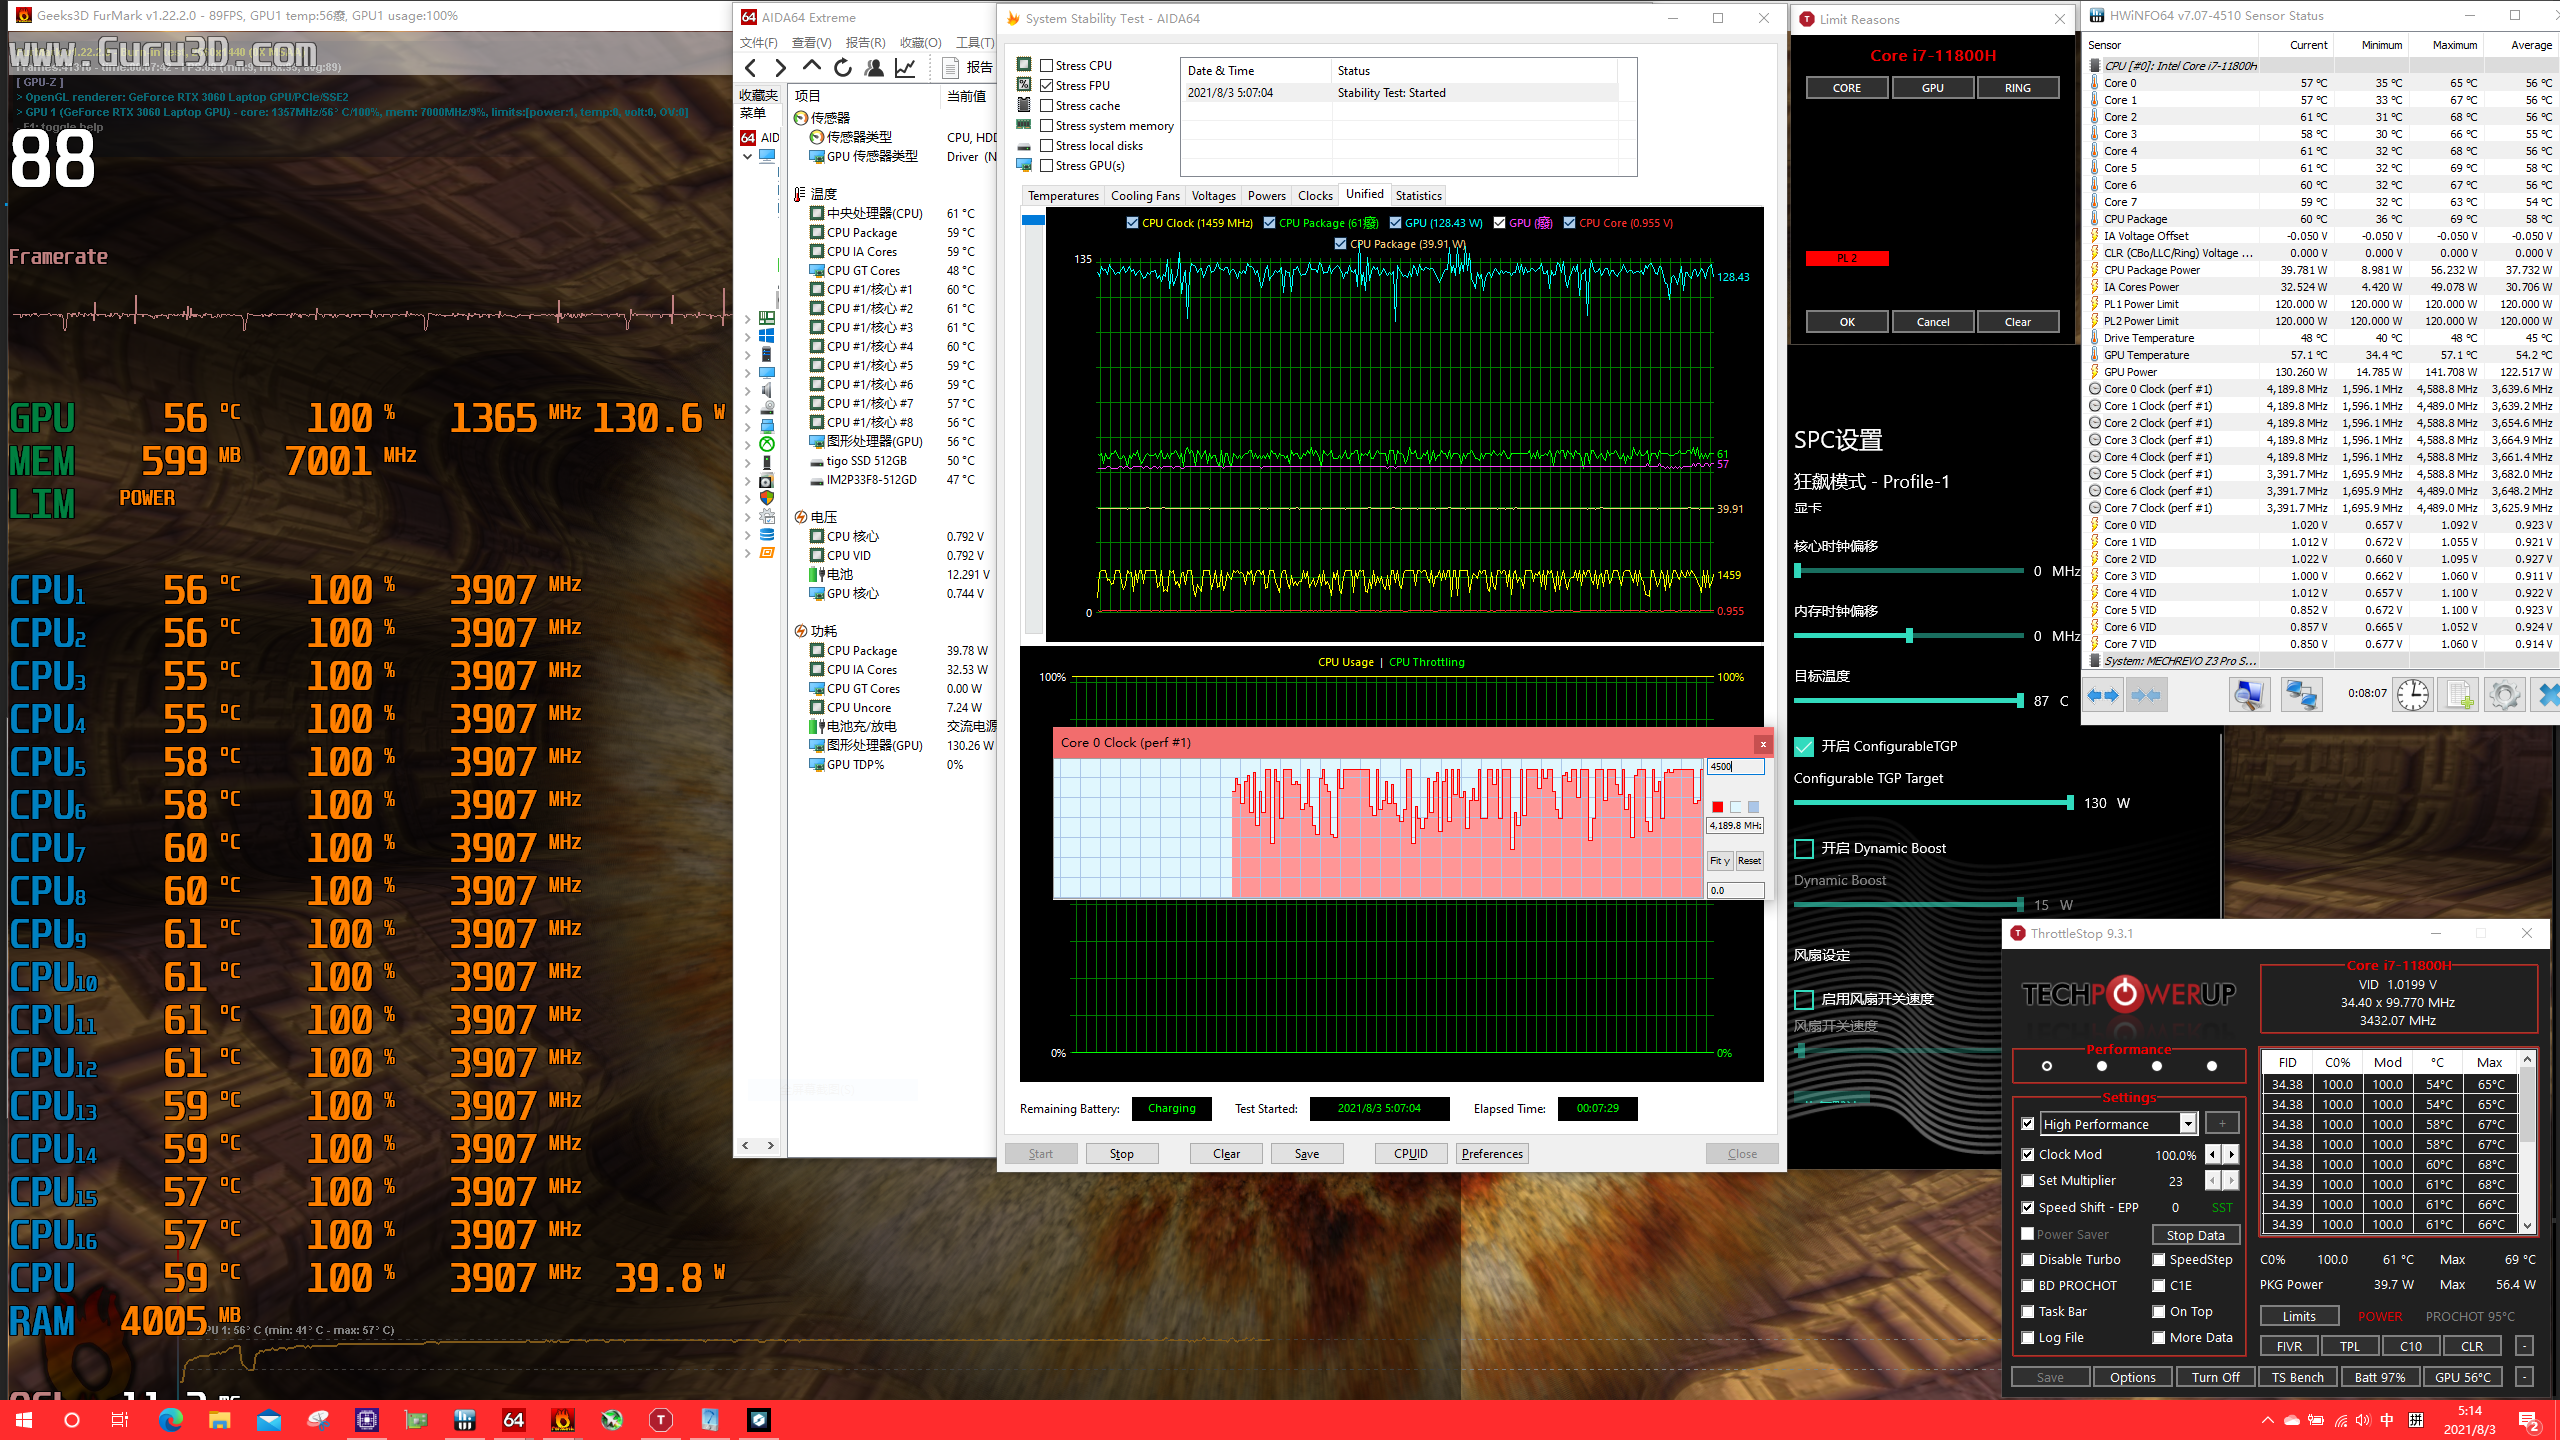The image size is (2560, 1440).
Task: Click AIDA64 taskbar icon
Action: pyautogui.click(x=514, y=1420)
